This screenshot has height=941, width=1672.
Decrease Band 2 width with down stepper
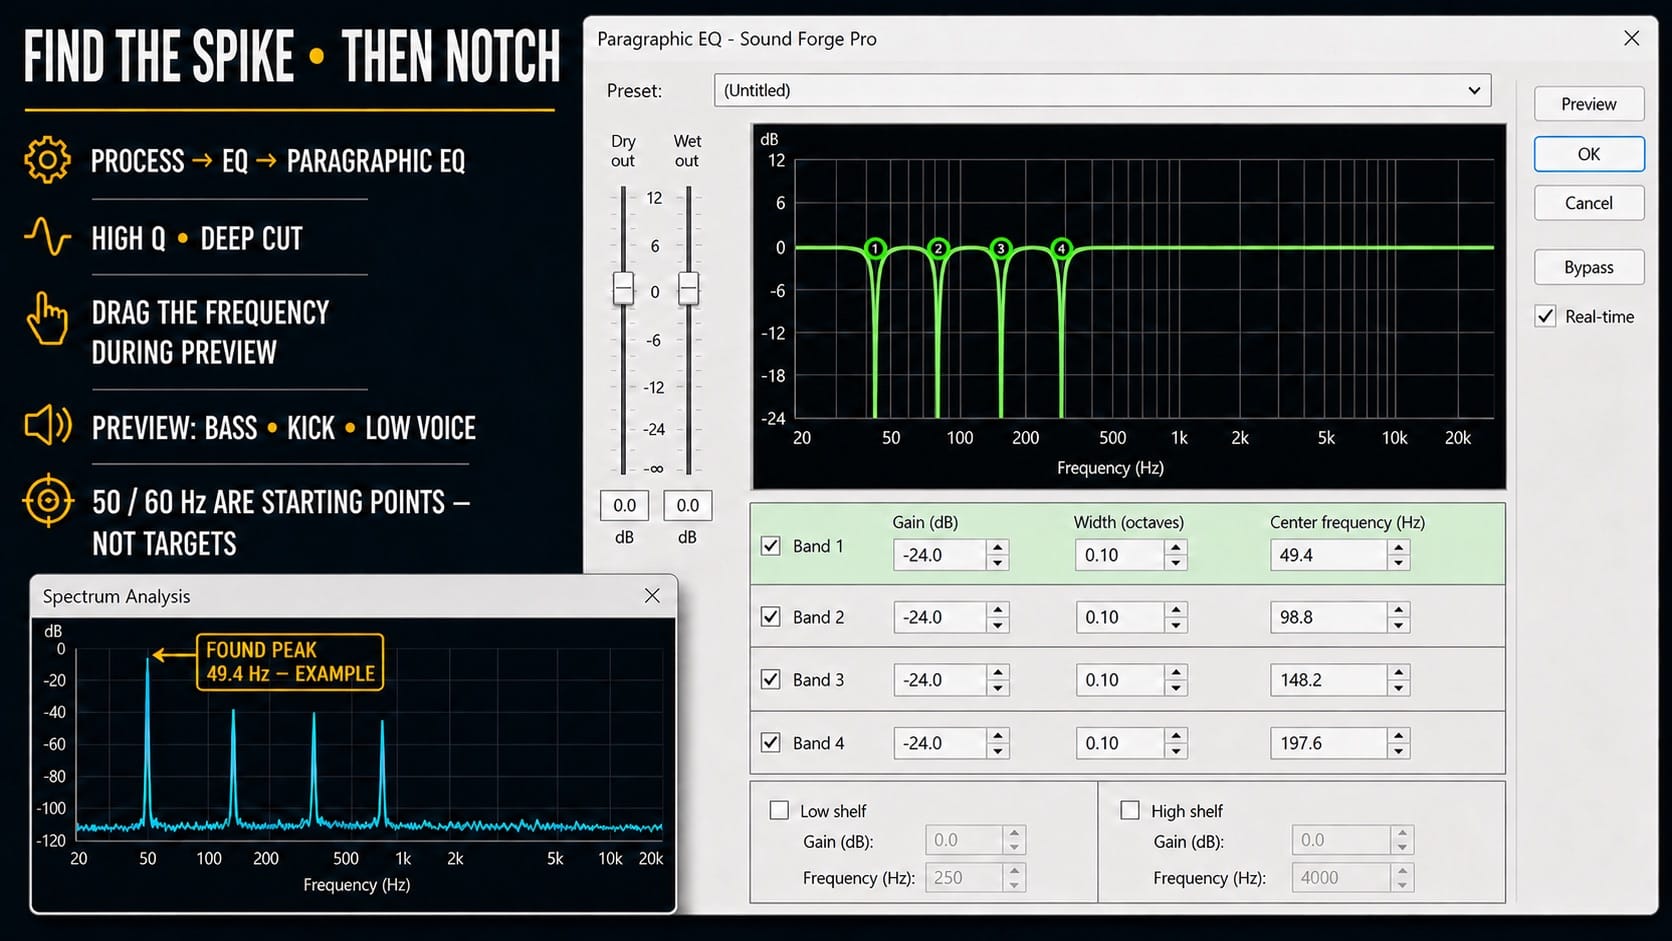(1176, 625)
